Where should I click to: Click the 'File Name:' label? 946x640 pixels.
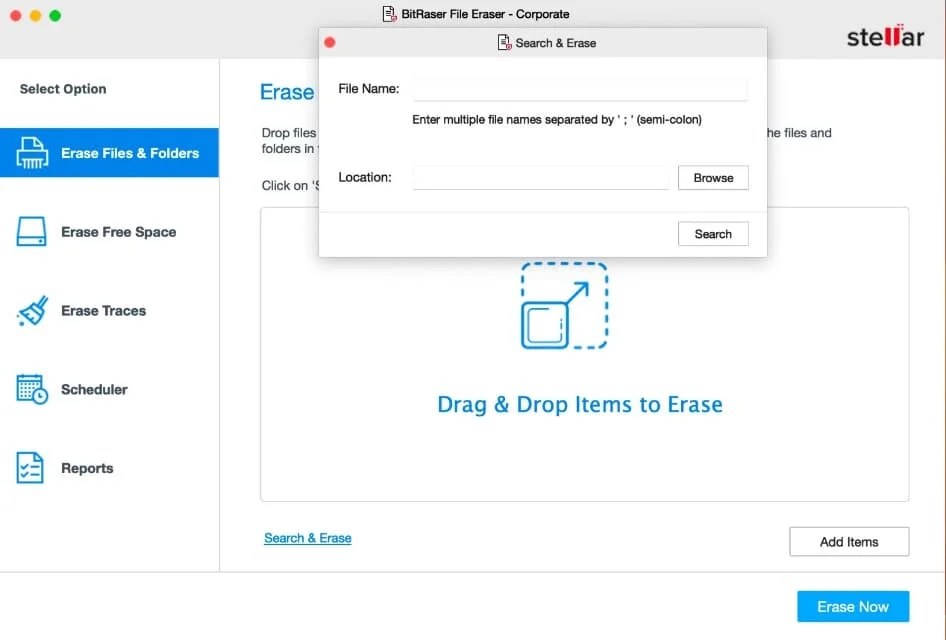(369, 89)
